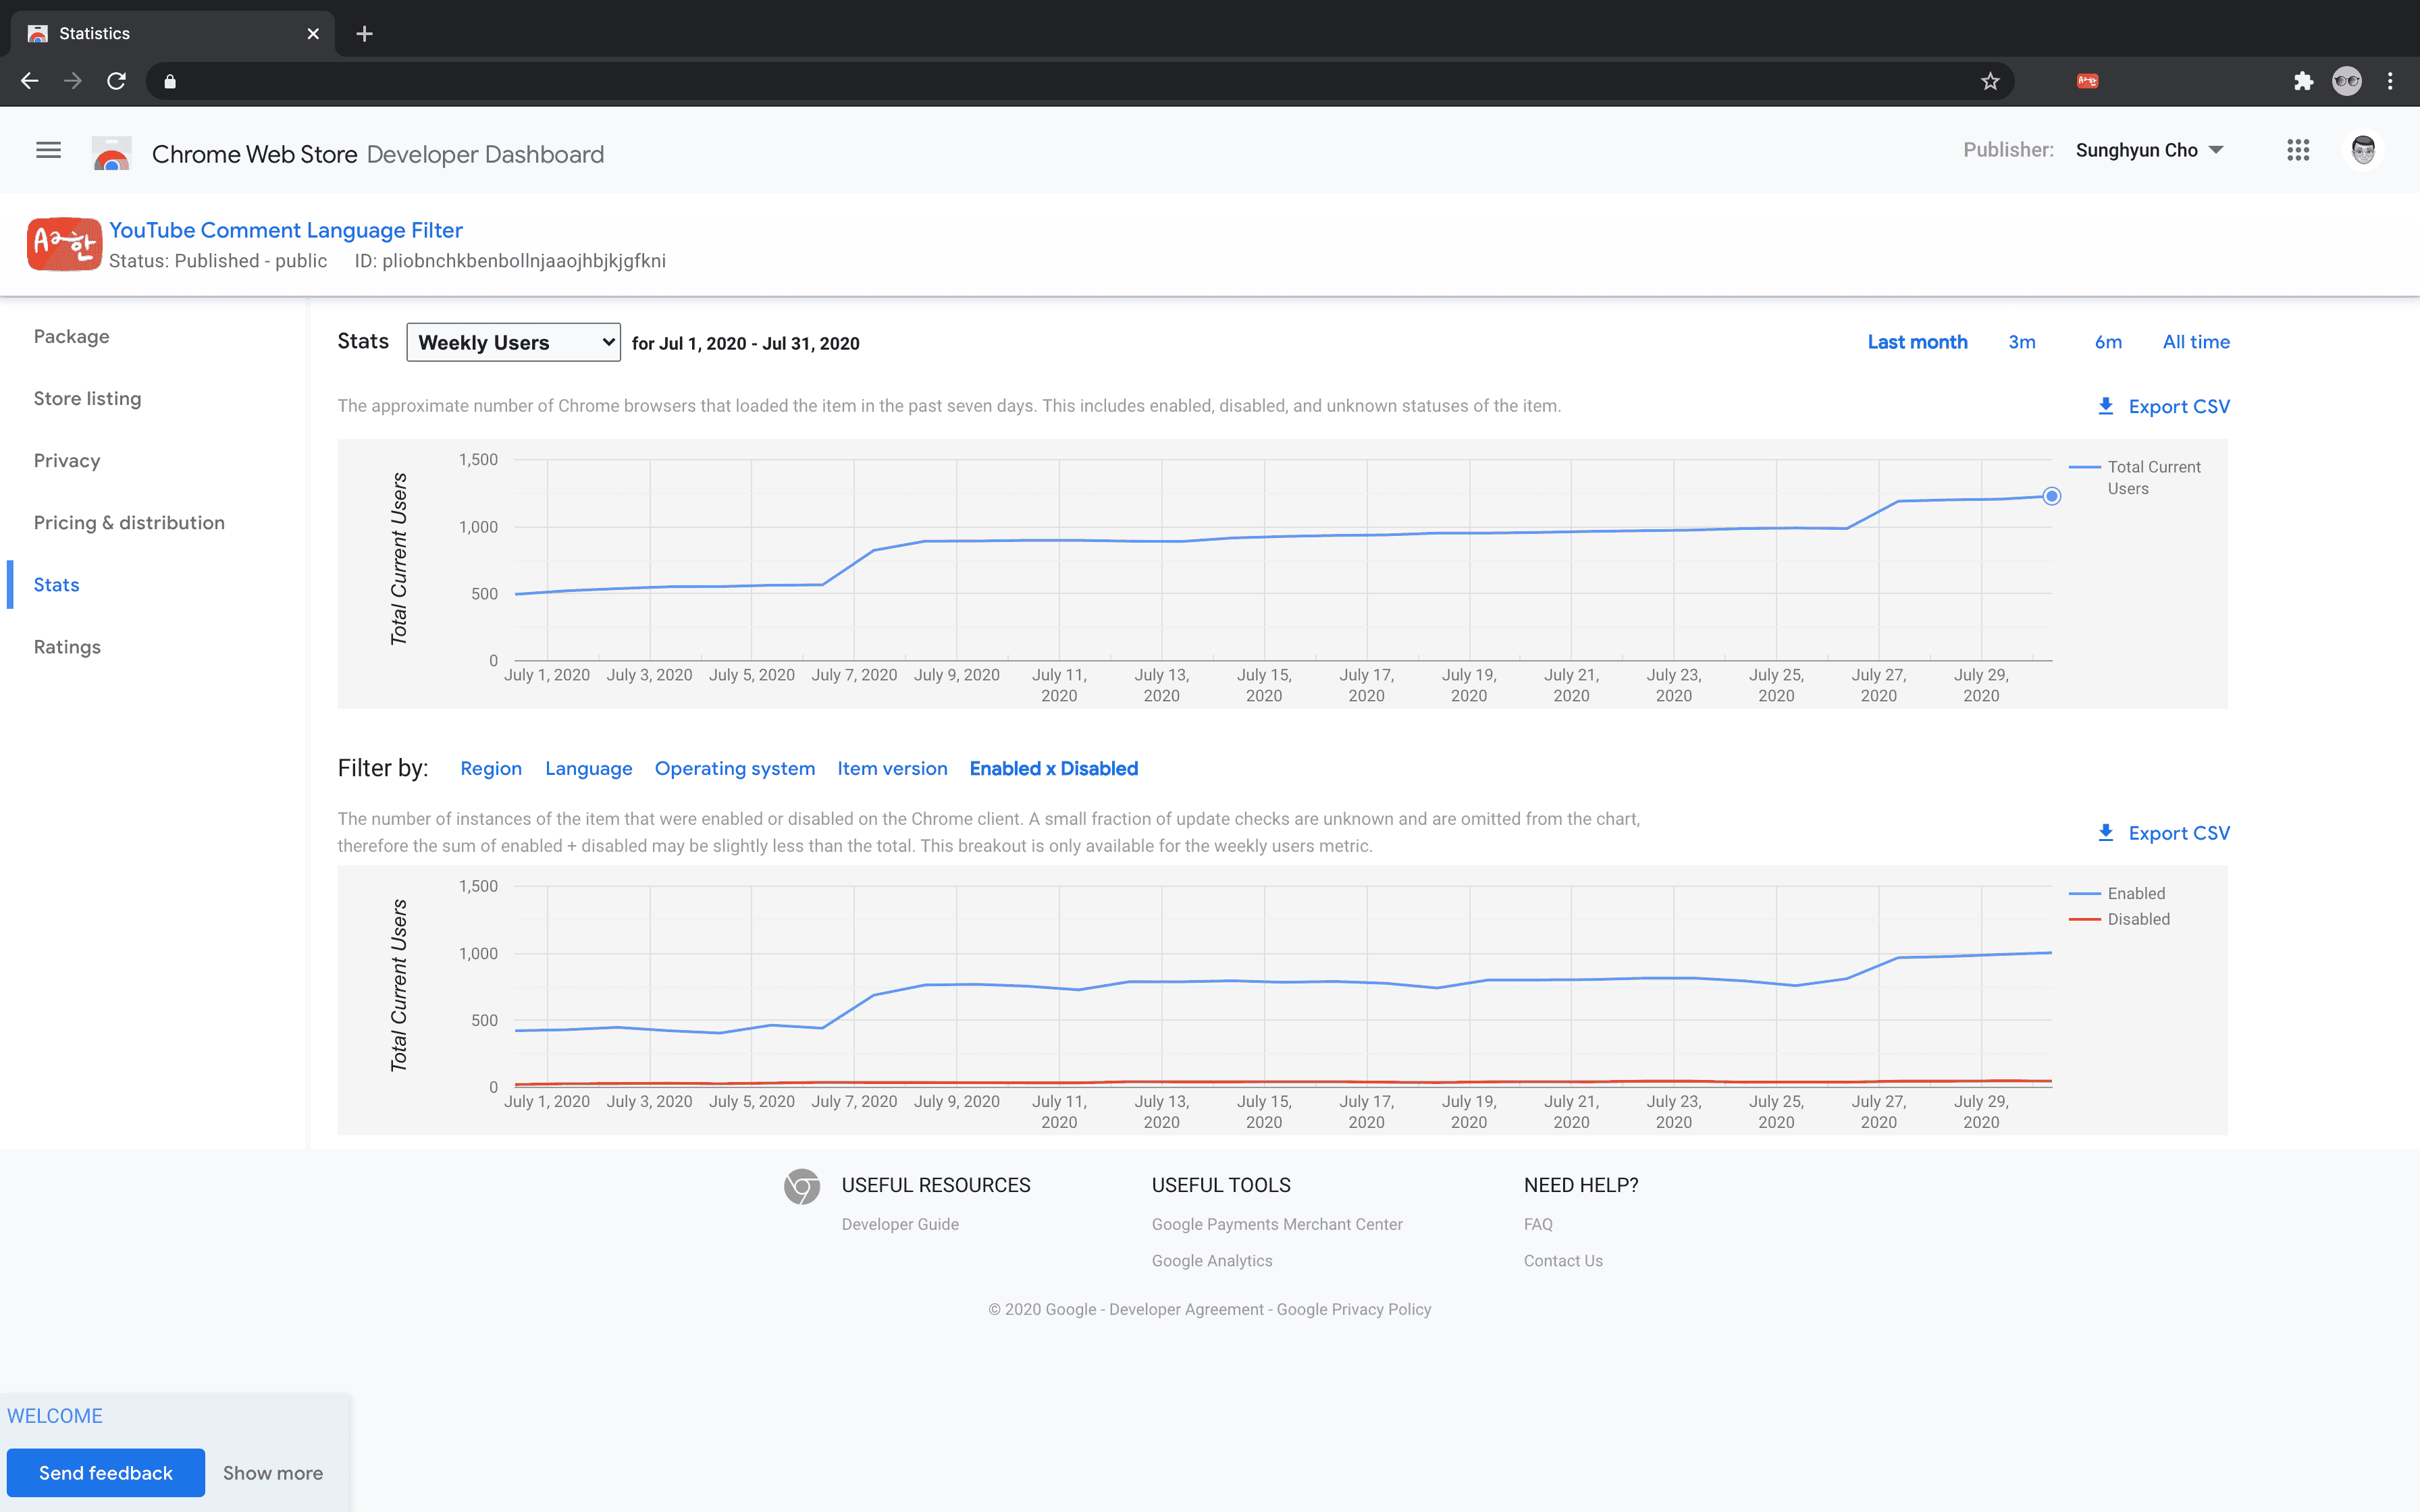Open the Store listing section
The height and width of the screenshot is (1512, 2420).
[x=87, y=398]
